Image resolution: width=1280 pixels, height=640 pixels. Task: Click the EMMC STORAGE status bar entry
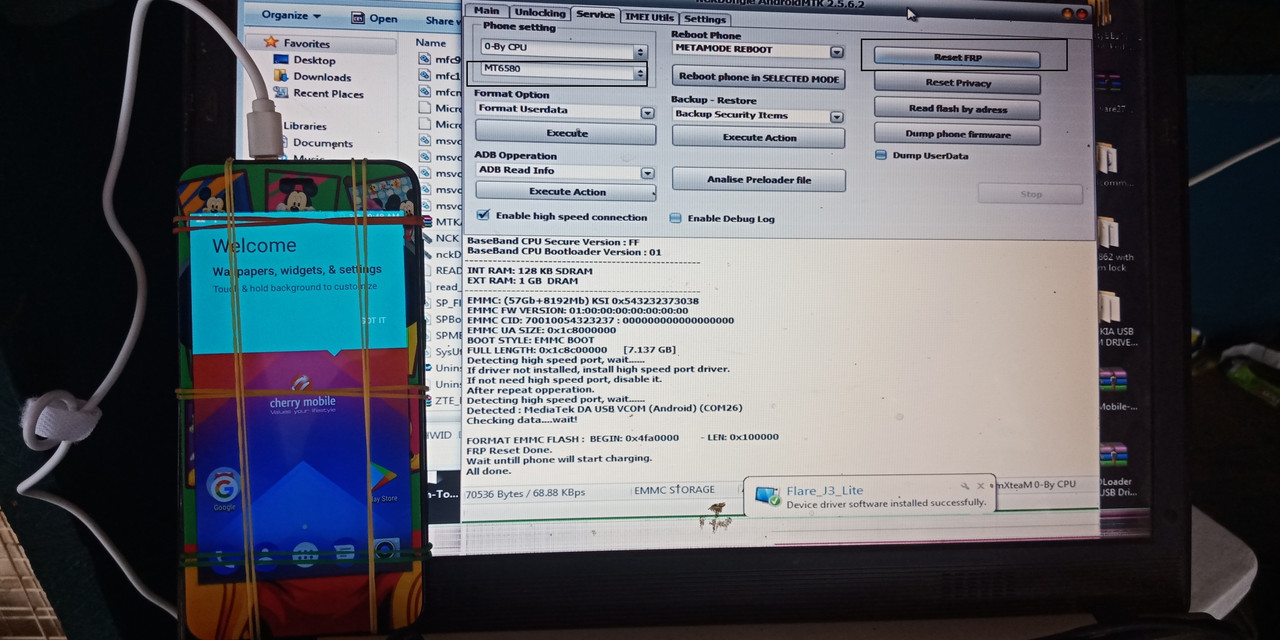[x=675, y=490]
